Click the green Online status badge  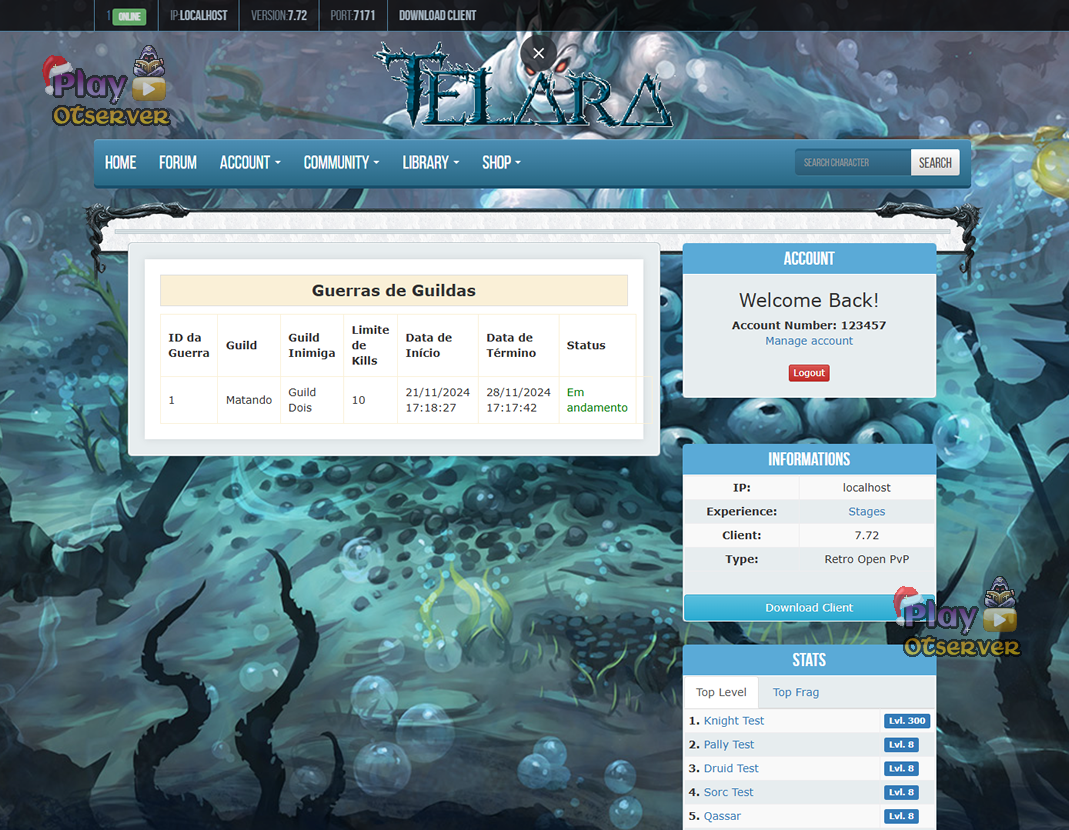coord(129,16)
